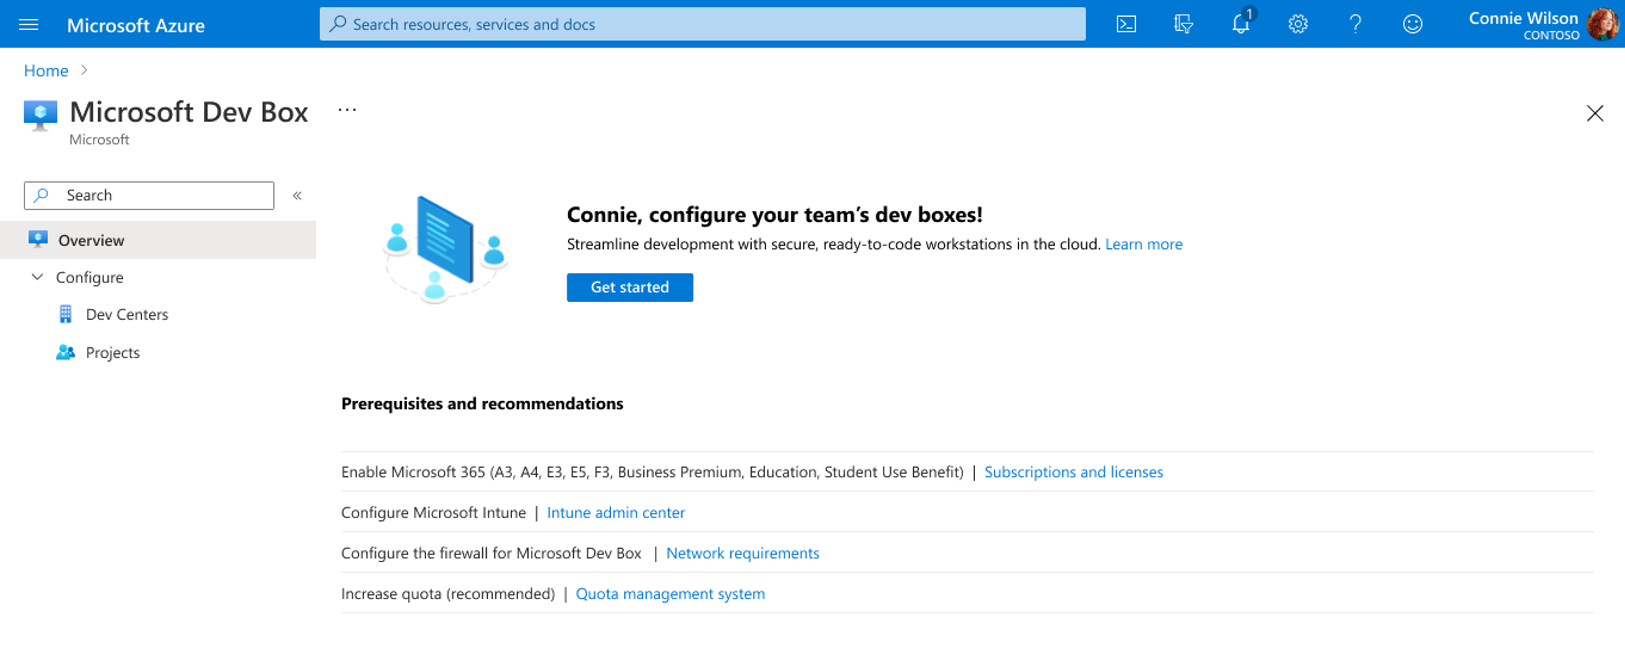Screen dimensions: 1625x657
Task: Open the Azure portal hamburger menu
Action: tap(28, 24)
